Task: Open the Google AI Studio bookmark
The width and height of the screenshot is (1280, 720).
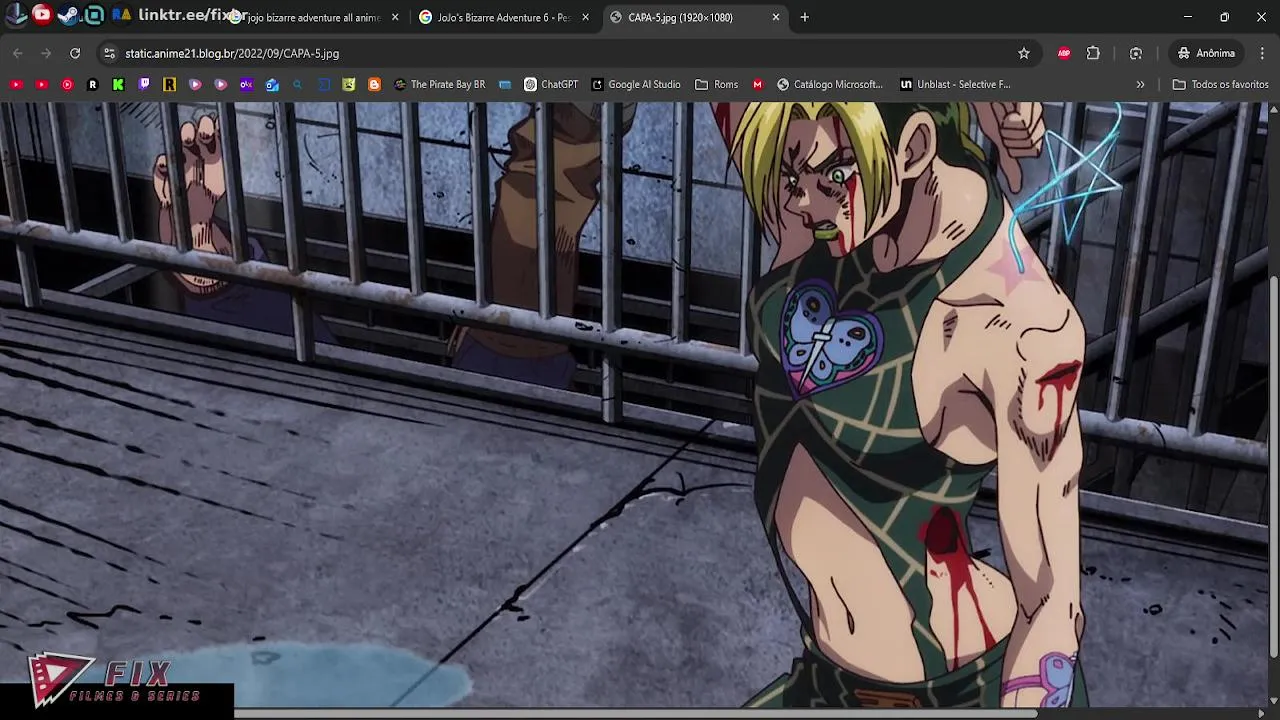Action: [636, 85]
